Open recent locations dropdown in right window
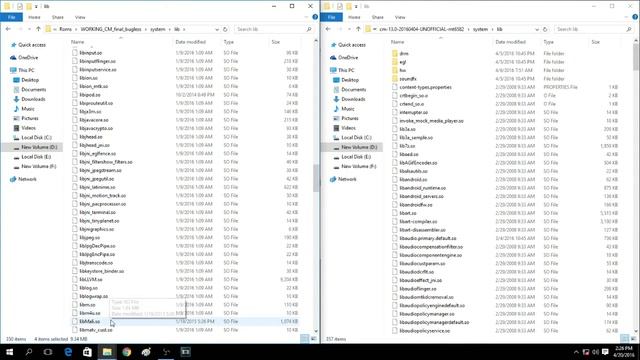The height and width of the screenshot is (360, 640). [349, 29]
